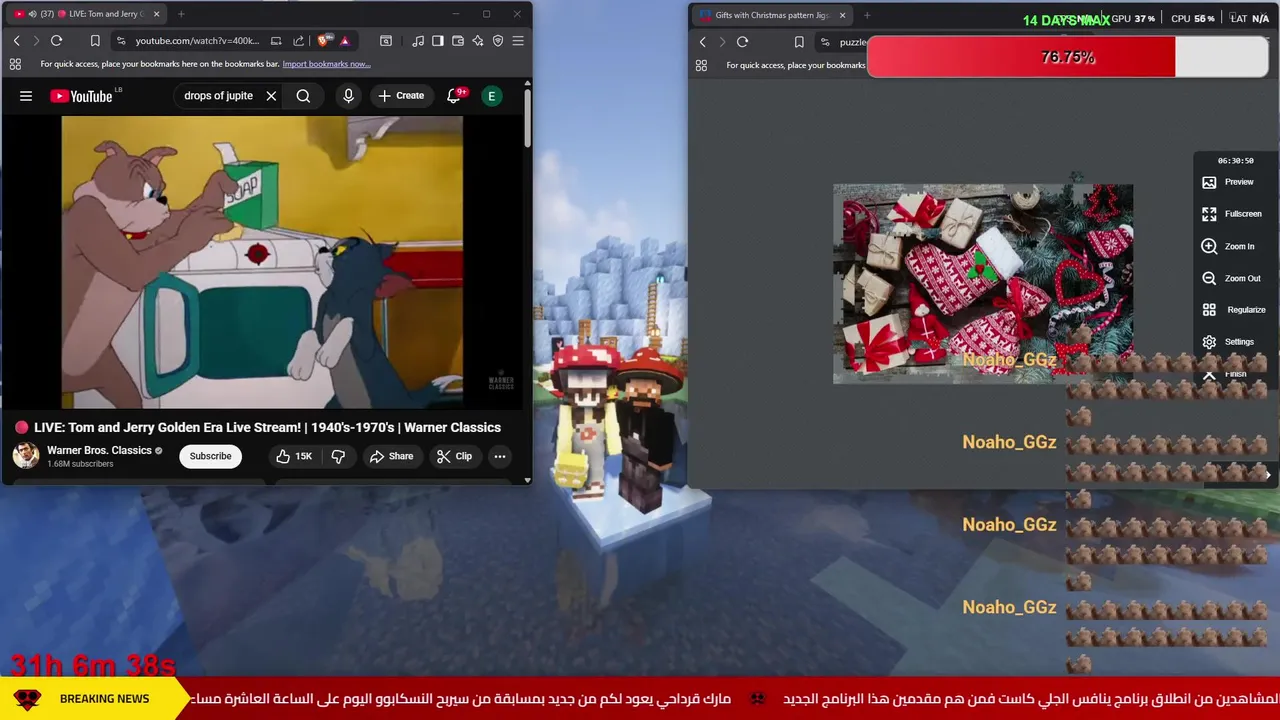
Task: Toggle the browser sidebar panel
Action: (x=437, y=41)
